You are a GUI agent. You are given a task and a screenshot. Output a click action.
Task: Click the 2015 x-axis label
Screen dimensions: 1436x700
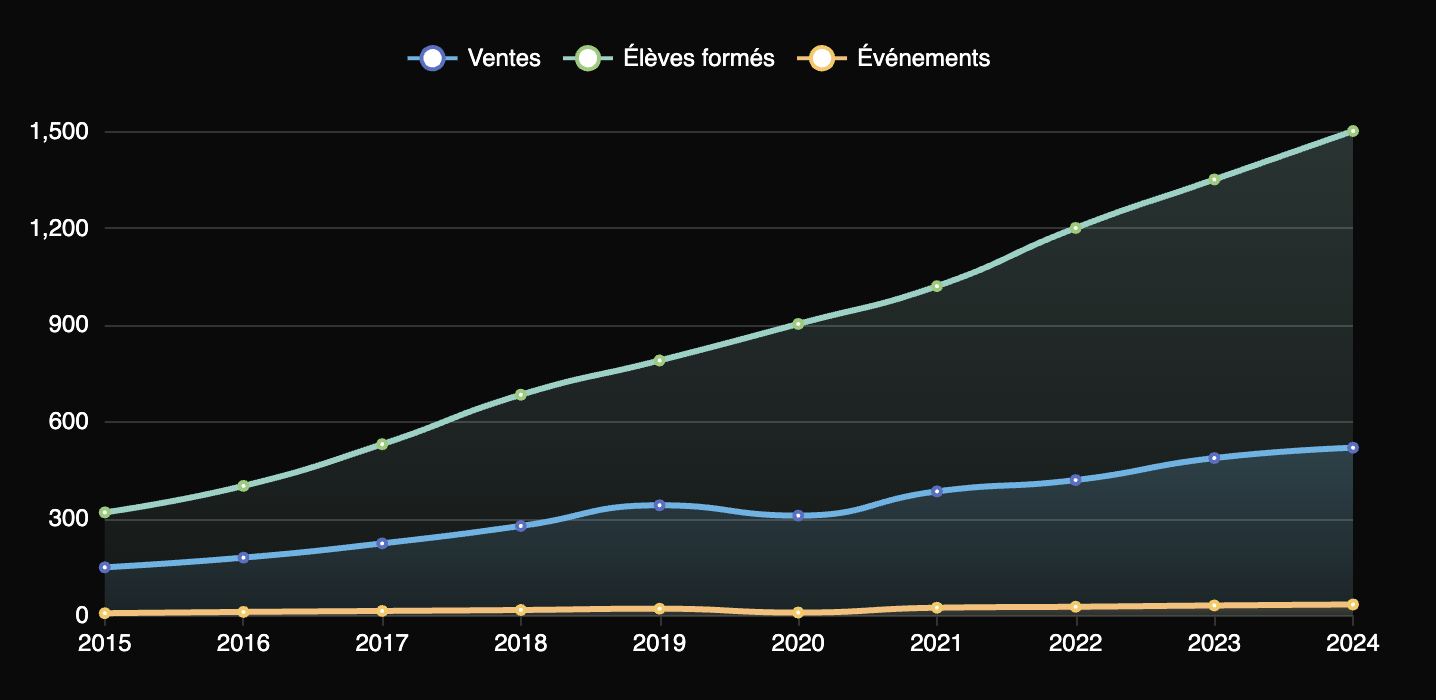coord(105,643)
